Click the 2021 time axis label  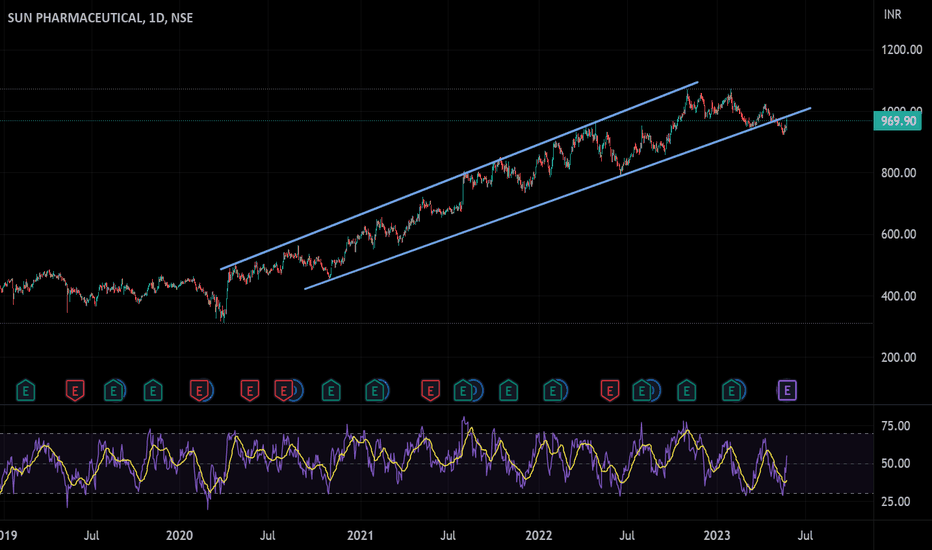click(360, 535)
